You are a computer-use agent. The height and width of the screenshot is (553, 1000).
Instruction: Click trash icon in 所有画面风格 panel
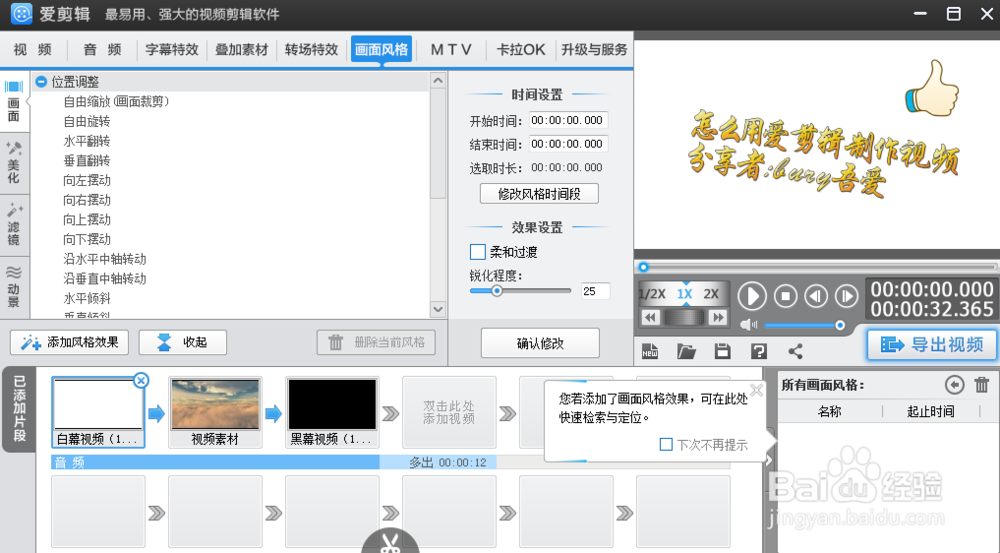point(982,385)
